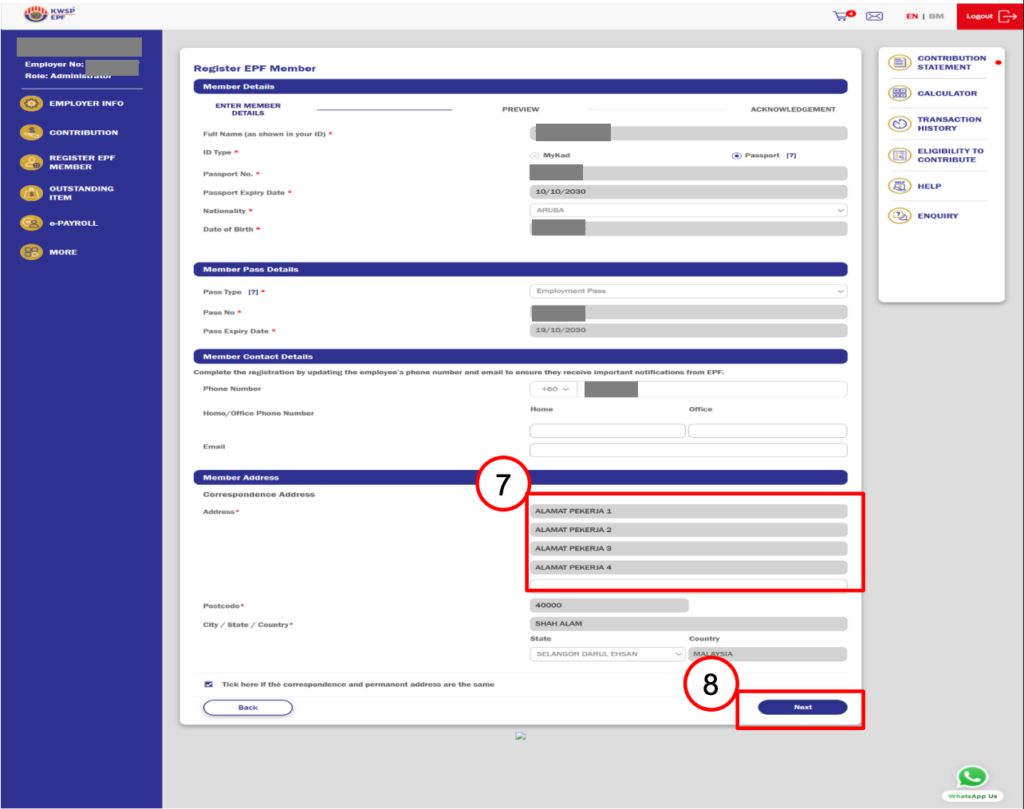Select the Passport ID type radio button
This screenshot has height=809, width=1024.
737,155
